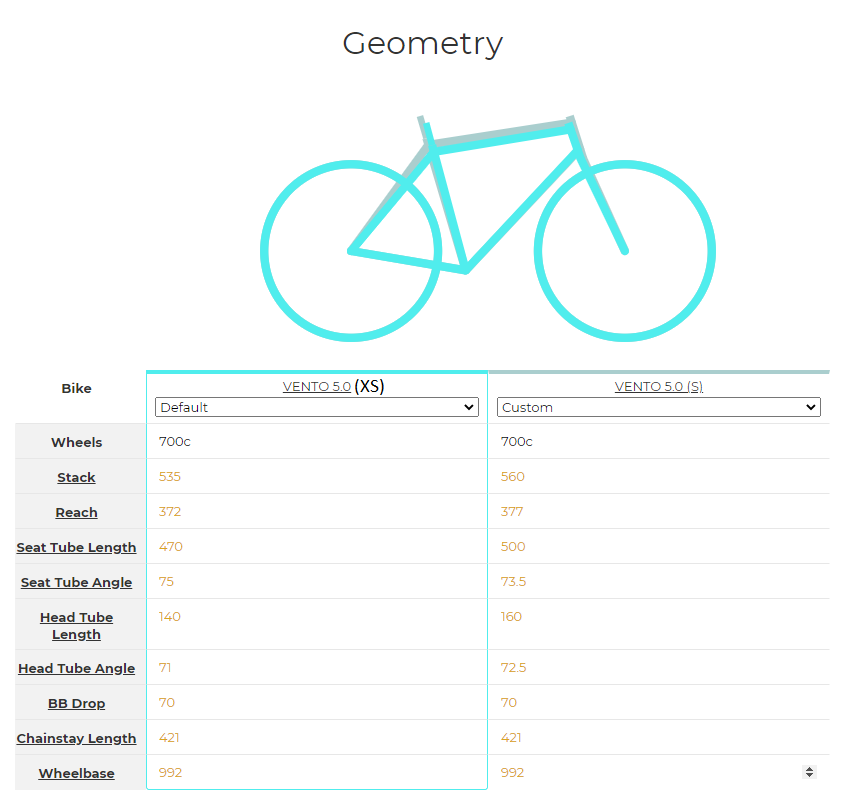Click the Stack definition link

pyautogui.click(x=76, y=477)
